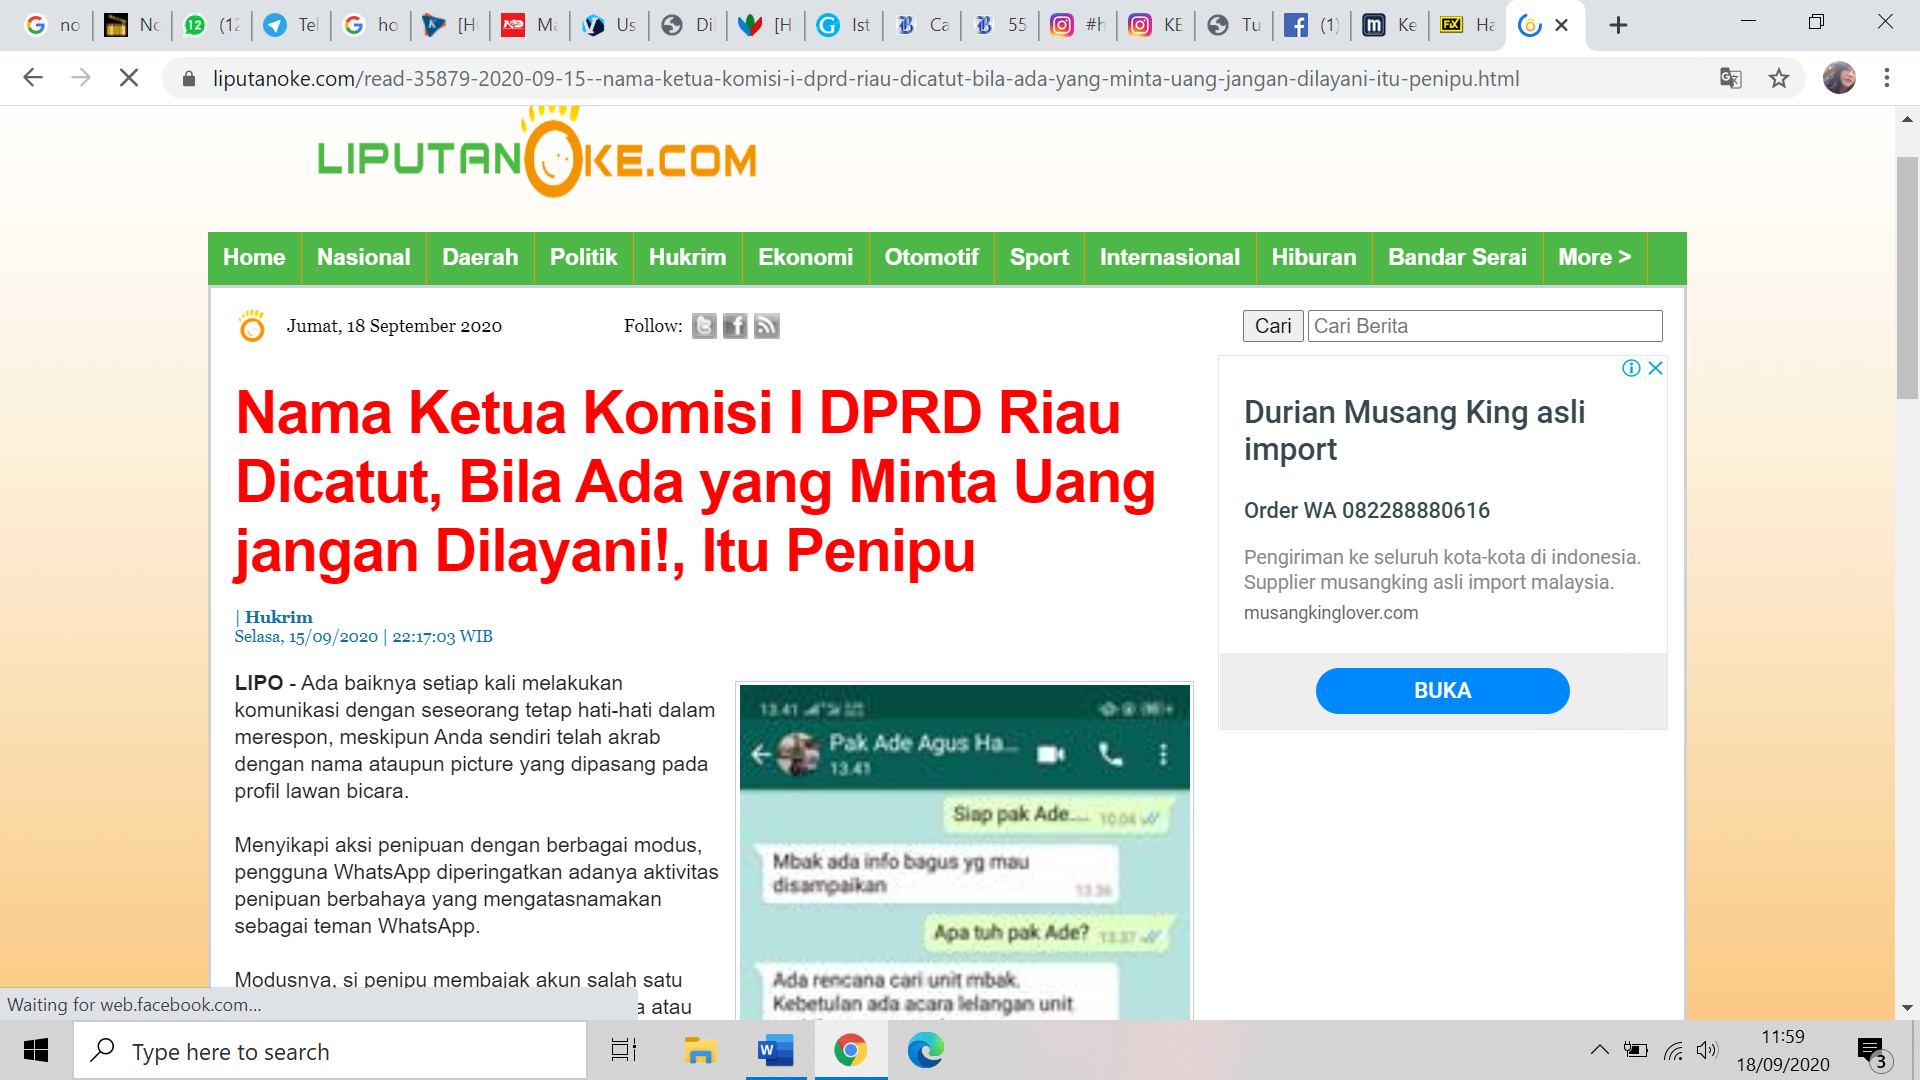Image resolution: width=1920 pixels, height=1080 pixels.
Task: Open the volume control
Action: click(x=1707, y=1050)
